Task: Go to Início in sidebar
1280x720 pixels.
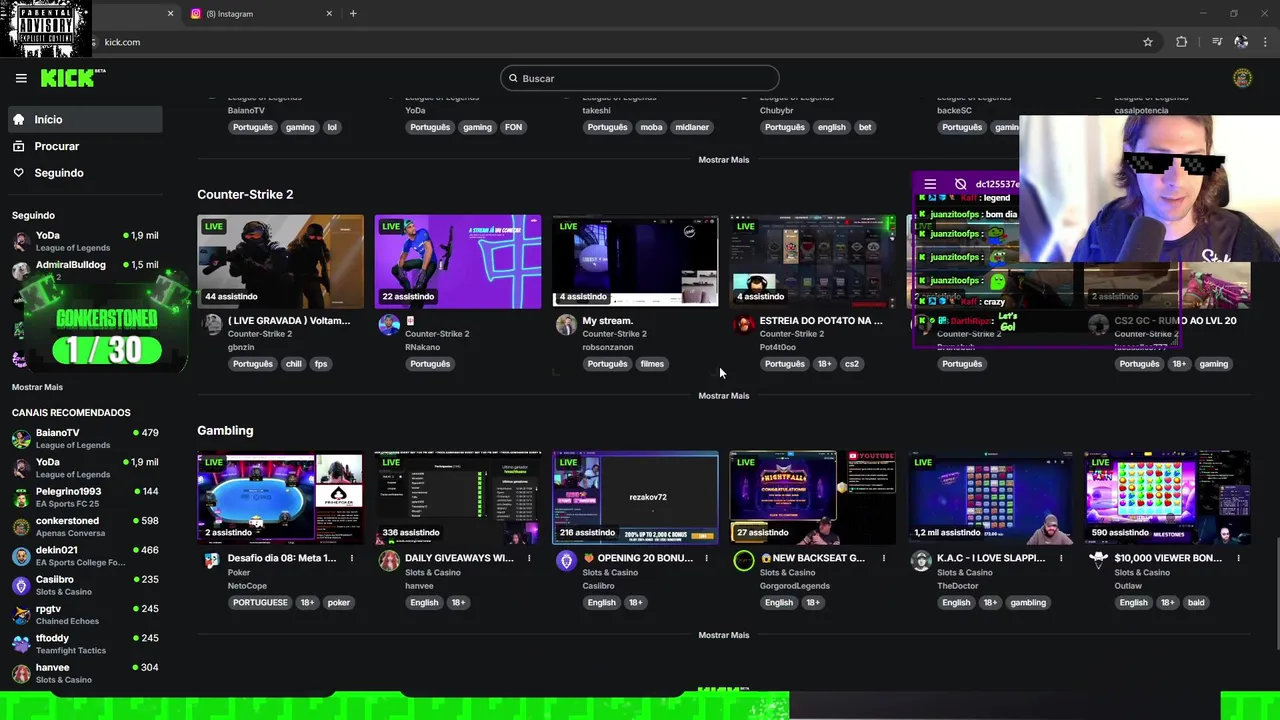Action: point(85,119)
